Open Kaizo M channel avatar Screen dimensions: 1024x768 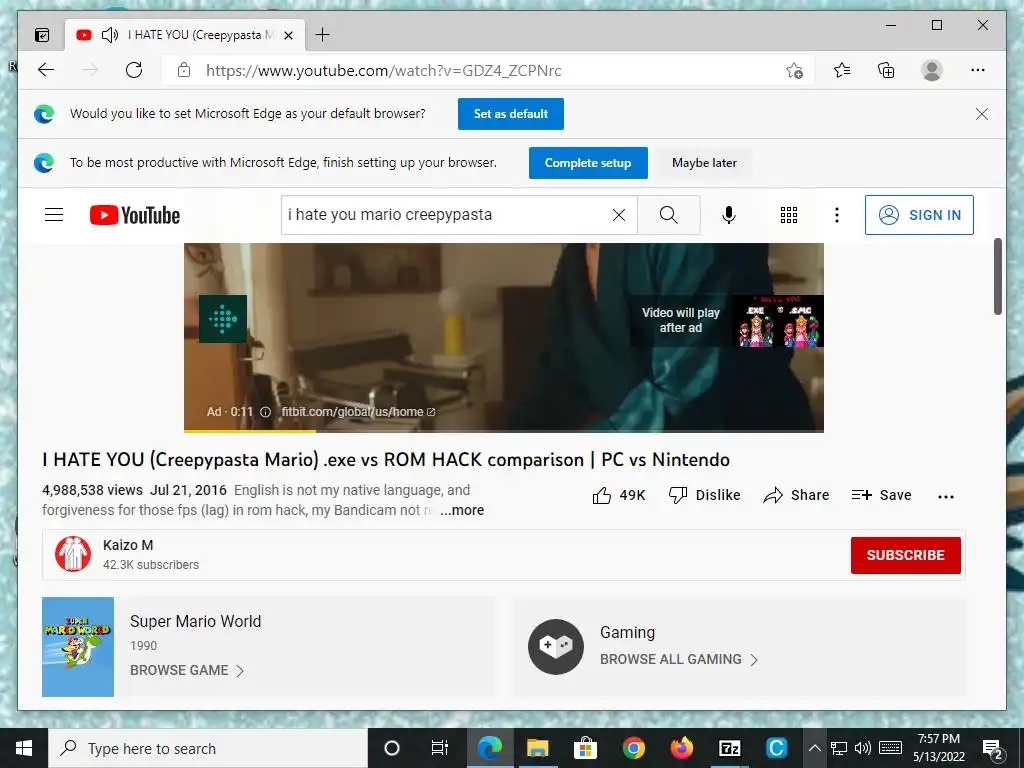[72, 554]
